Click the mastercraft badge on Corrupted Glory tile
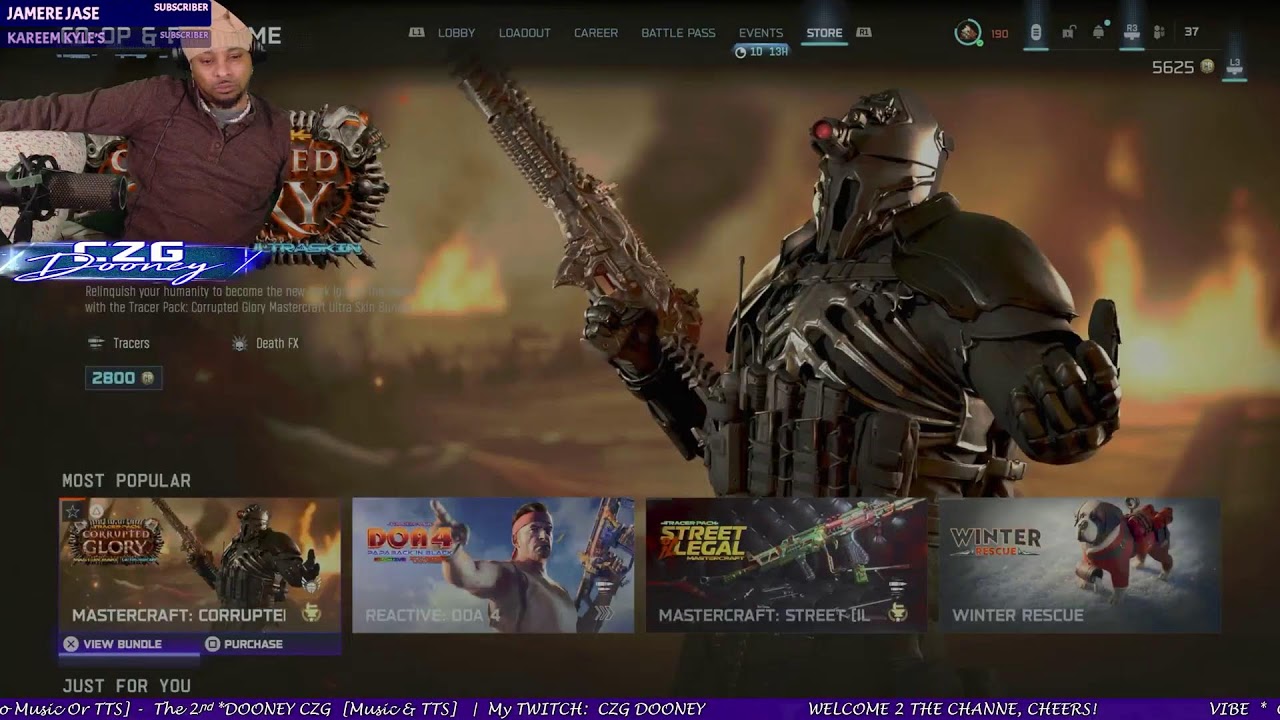 tap(311, 613)
